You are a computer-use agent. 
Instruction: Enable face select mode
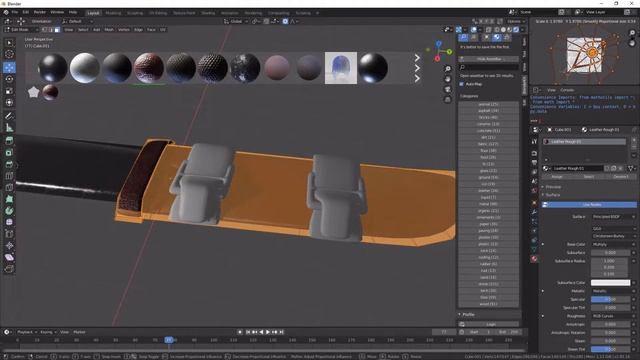pyautogui.click(x=57, y=29)
